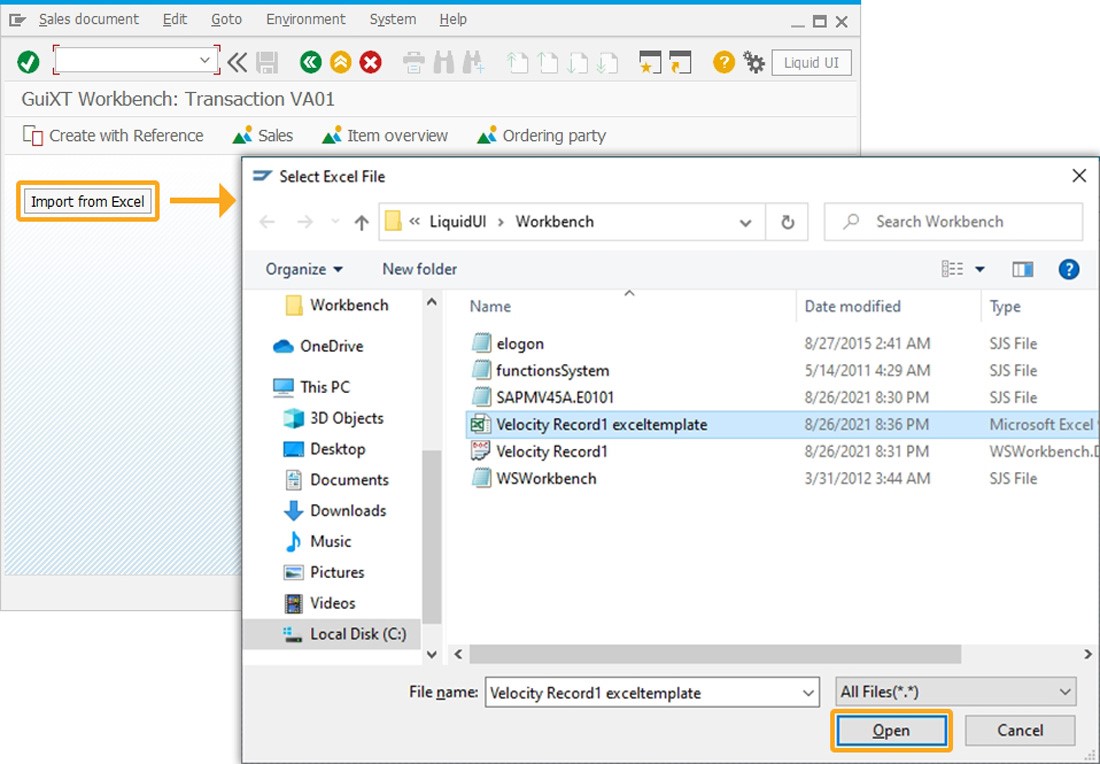Click the double-chevron collapse icon beside command field
This screenshot has height=764, width=1100.
pos(237,62)
